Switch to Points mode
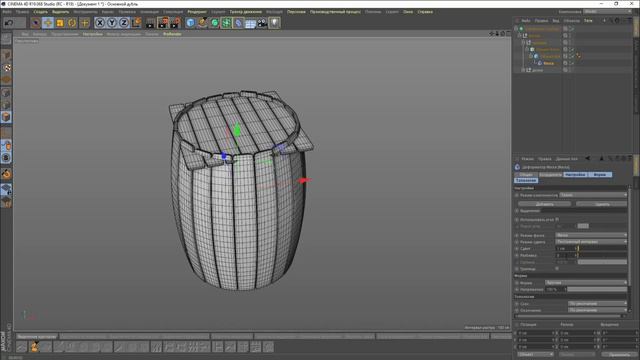The height and width of the screenshot is (360, 640). (x=6, y=93)
